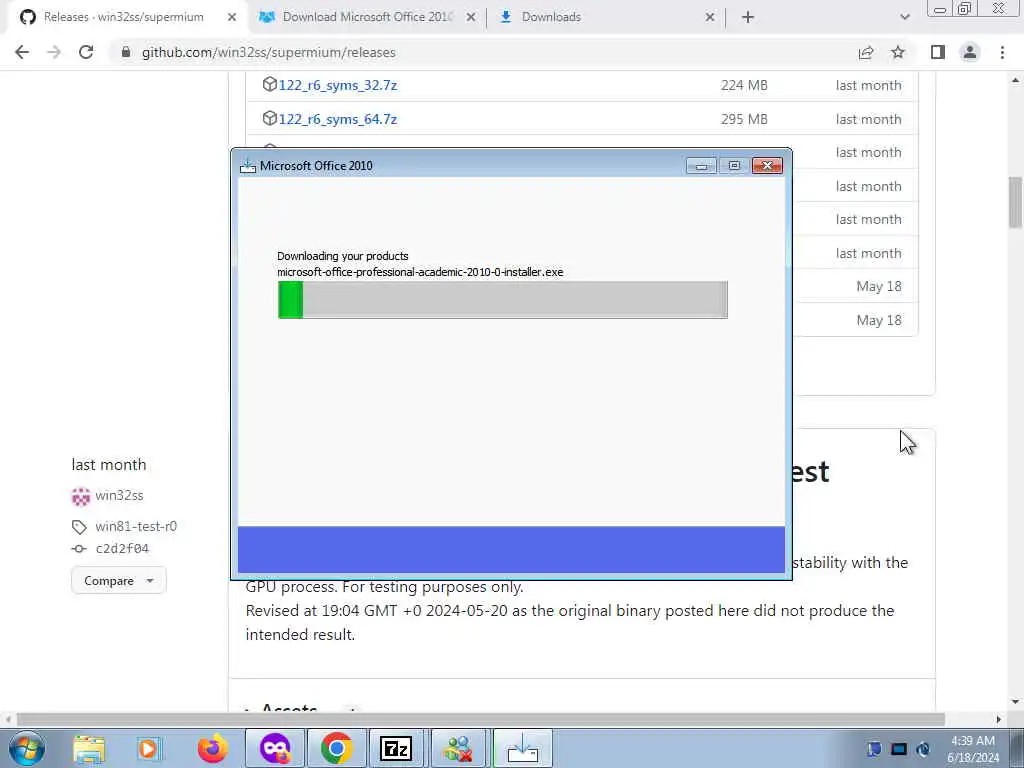The image size is (1024, 768).
Task: Open the win81-test-r0 tag link
Action: pyautogui.click(x=136, y=526)
